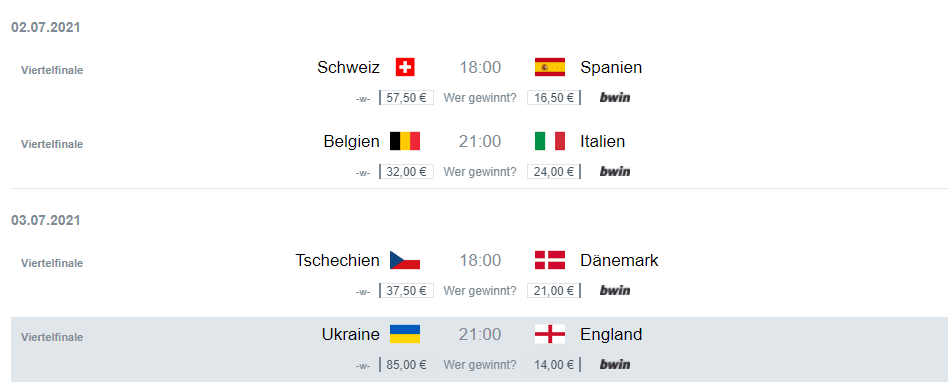Open bwin logo for Schweiz–Spanien match

(615, 97)
